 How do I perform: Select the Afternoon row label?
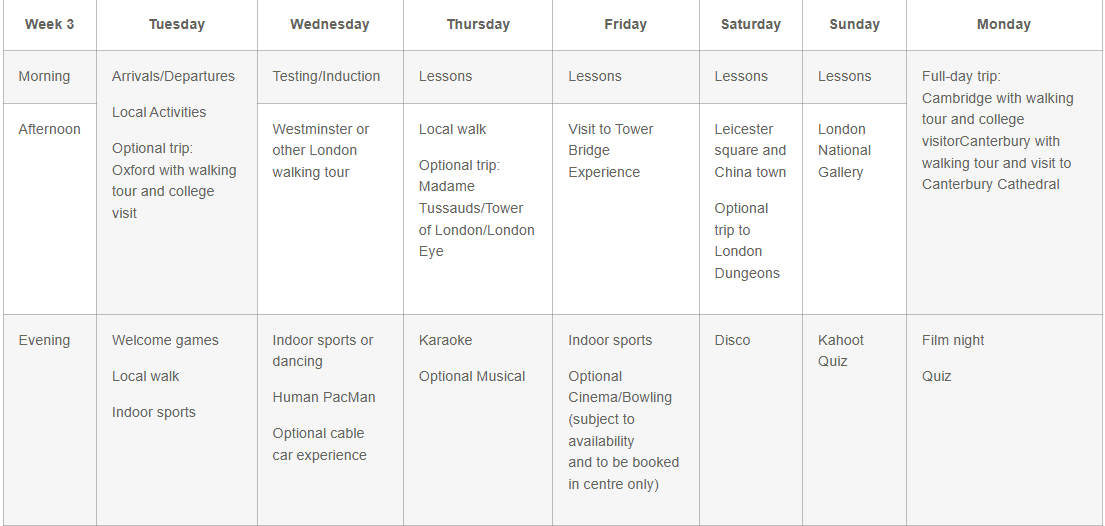(x=49, y=129)
